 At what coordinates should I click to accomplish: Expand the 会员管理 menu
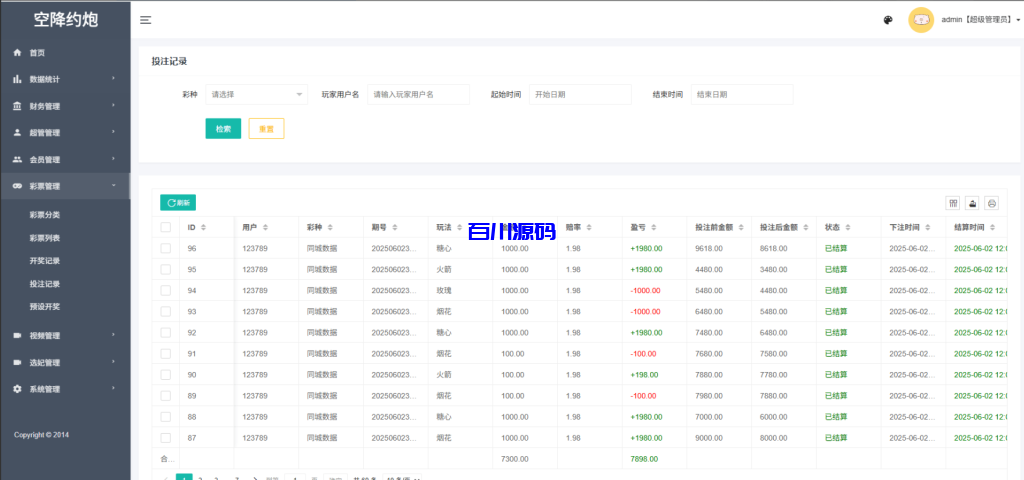pos(65,159)
